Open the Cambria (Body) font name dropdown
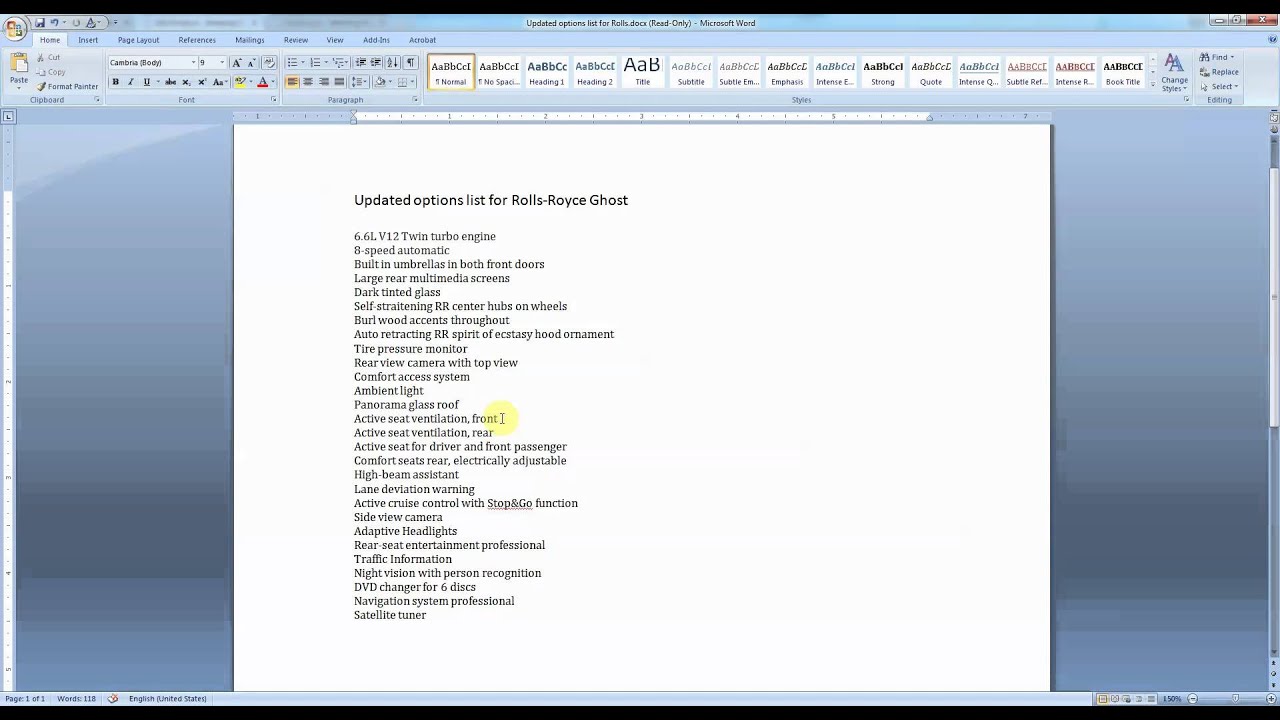Image resolution: width=1280 pixels, height=720 pixels. tap(193, 62)
